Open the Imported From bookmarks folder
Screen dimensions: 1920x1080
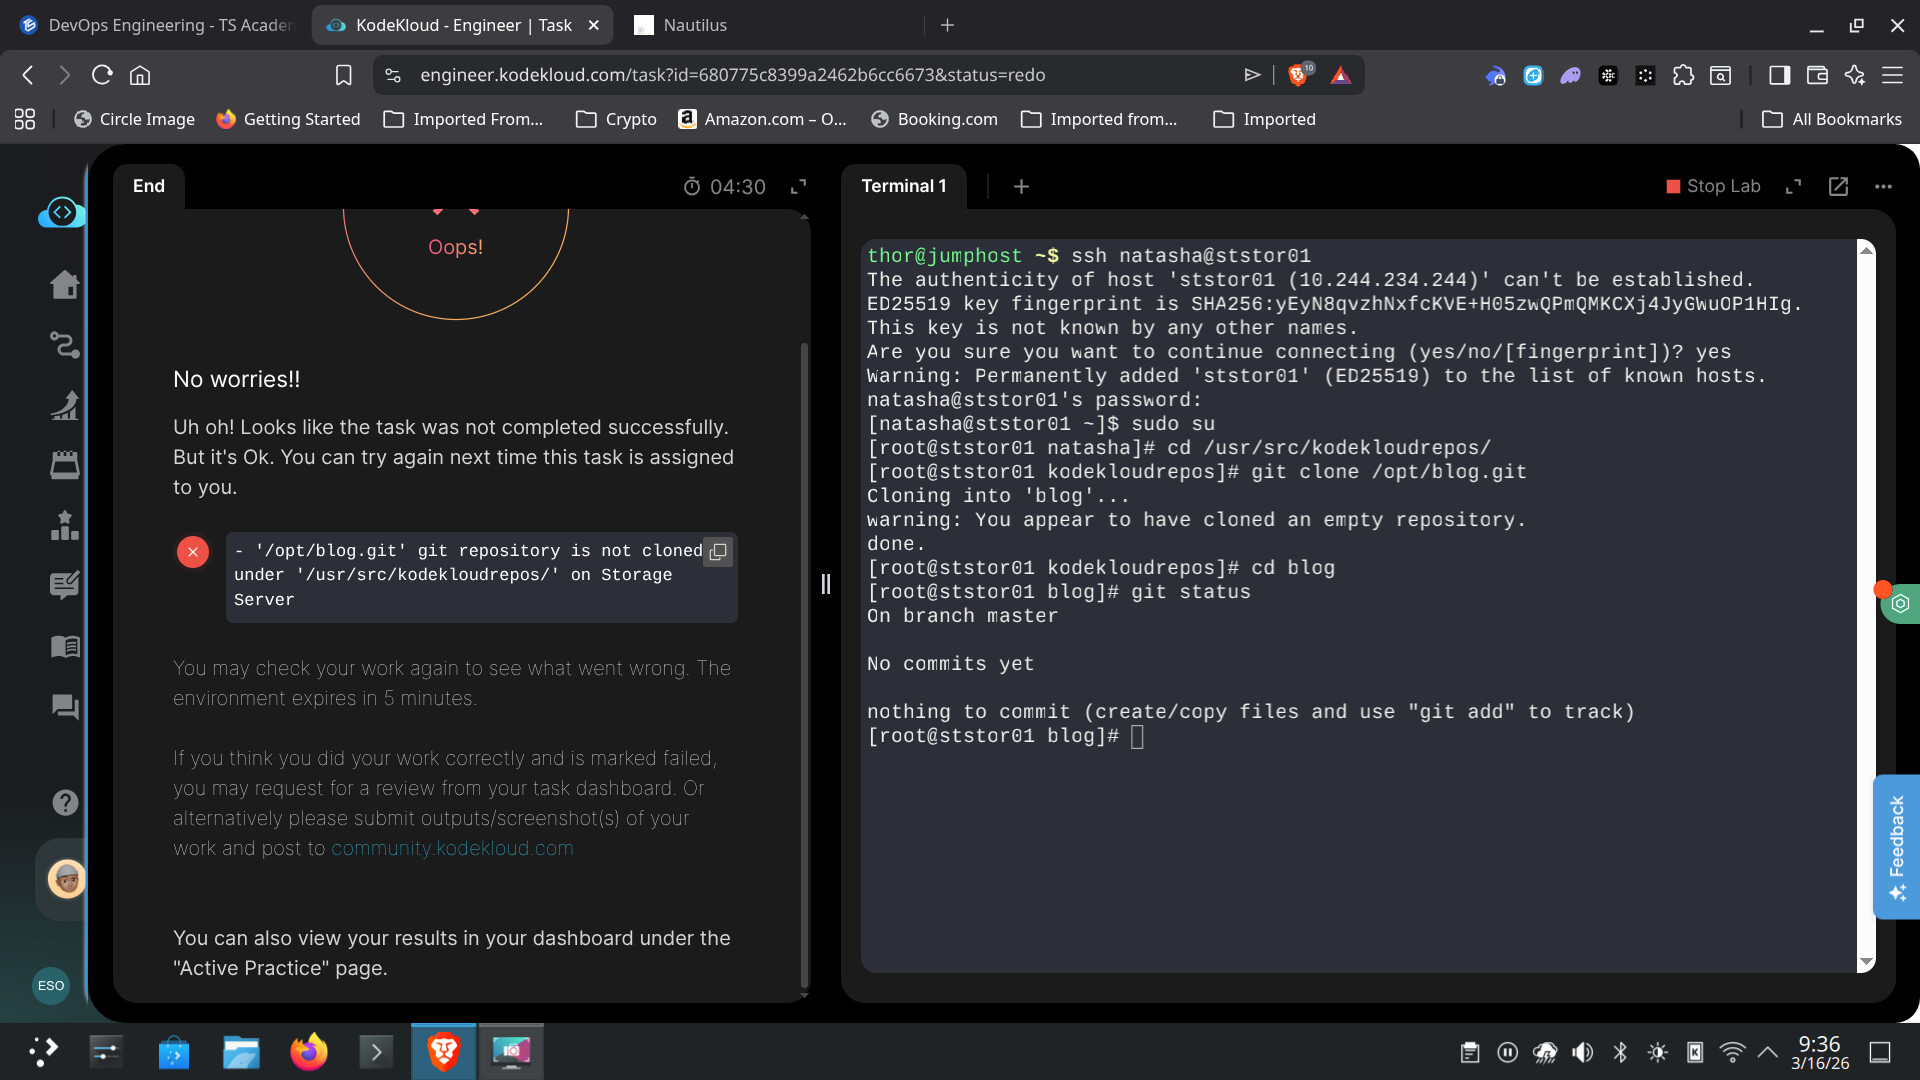(464, 119)
